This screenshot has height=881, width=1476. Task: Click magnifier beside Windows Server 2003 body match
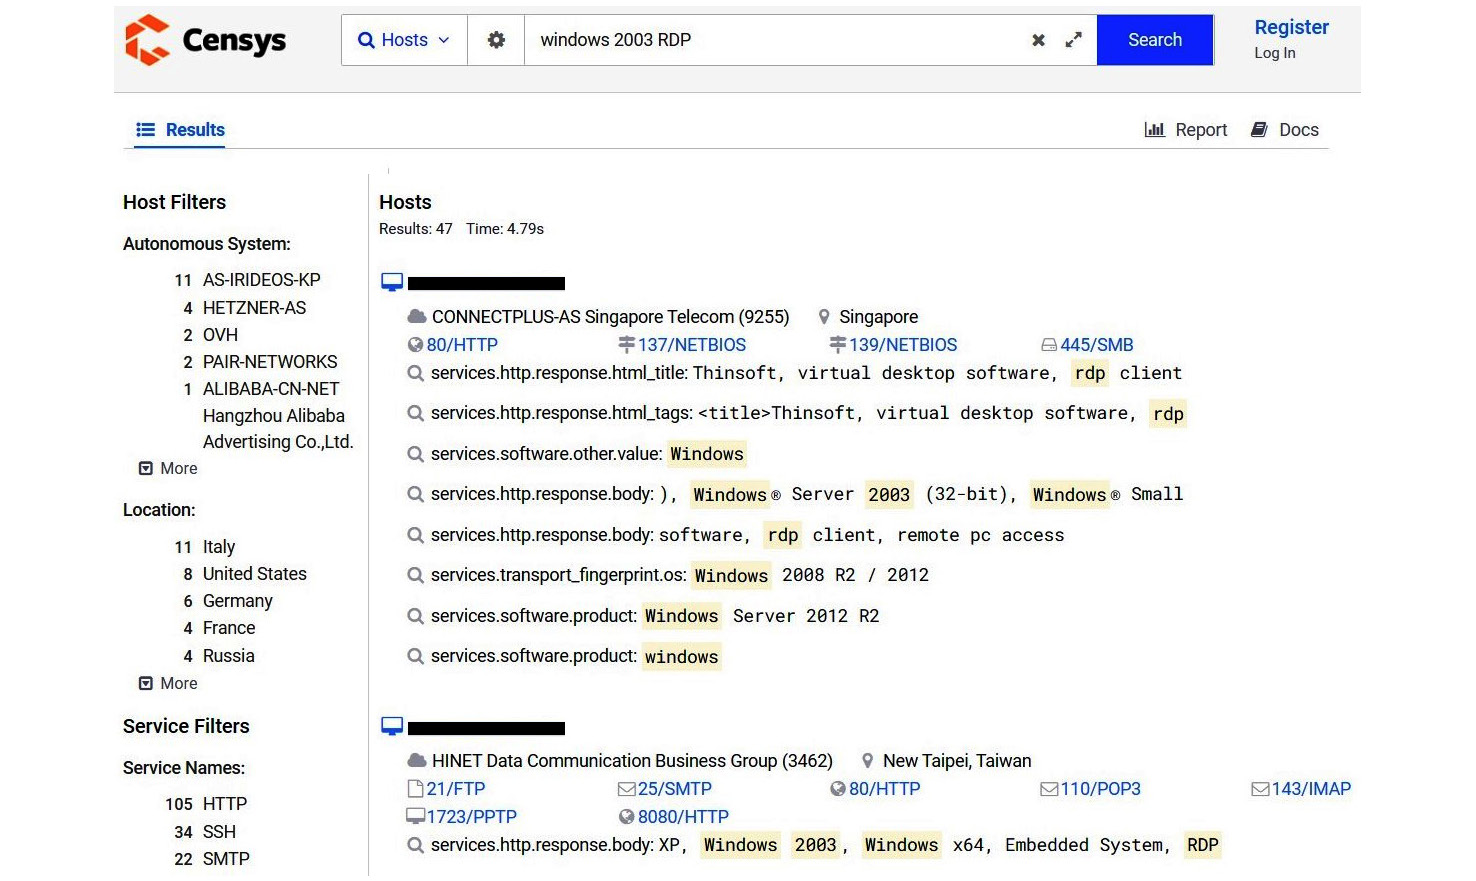tap(415, 494)
